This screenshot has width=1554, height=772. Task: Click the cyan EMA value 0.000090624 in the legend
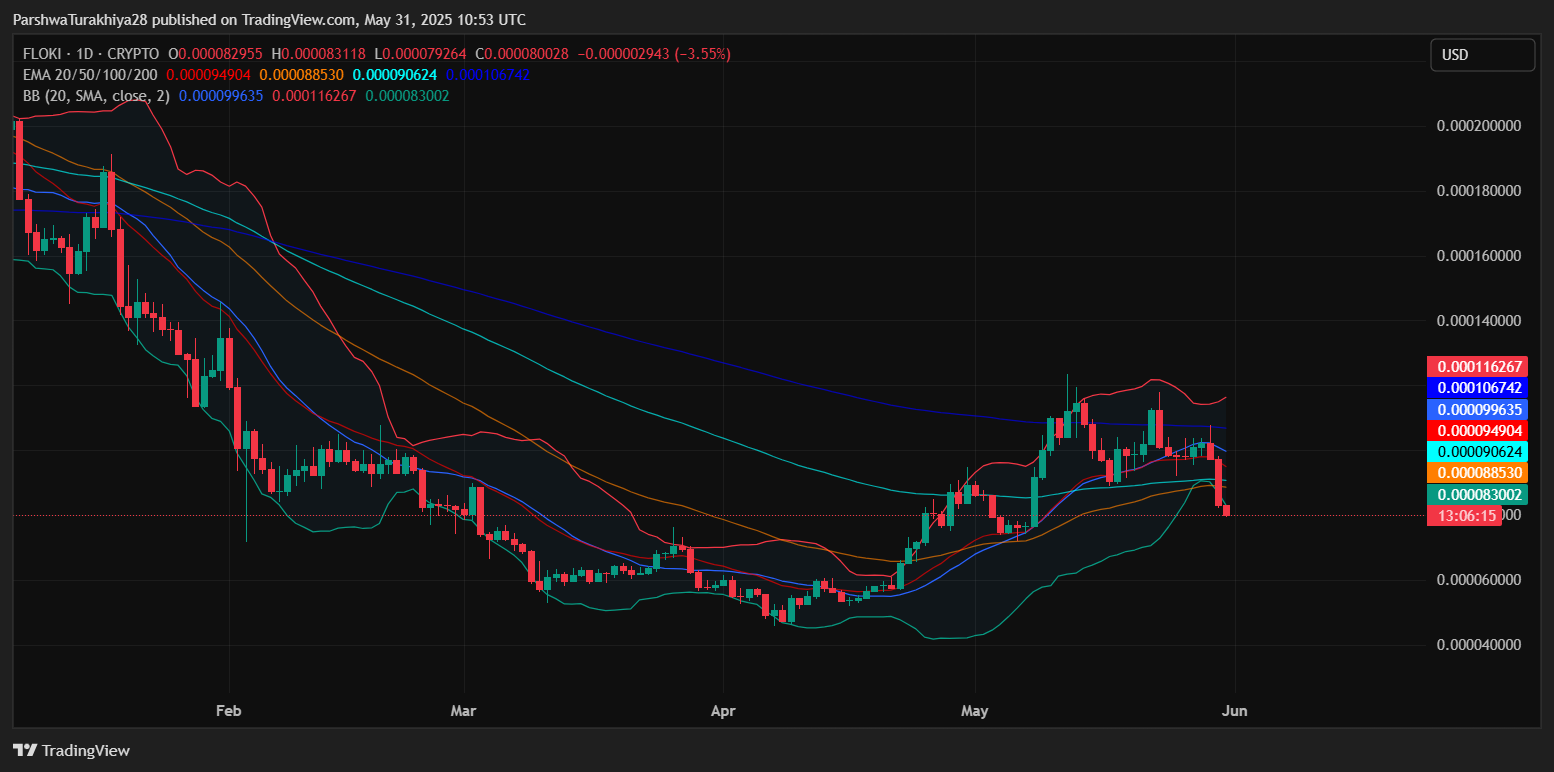point(395,75)
